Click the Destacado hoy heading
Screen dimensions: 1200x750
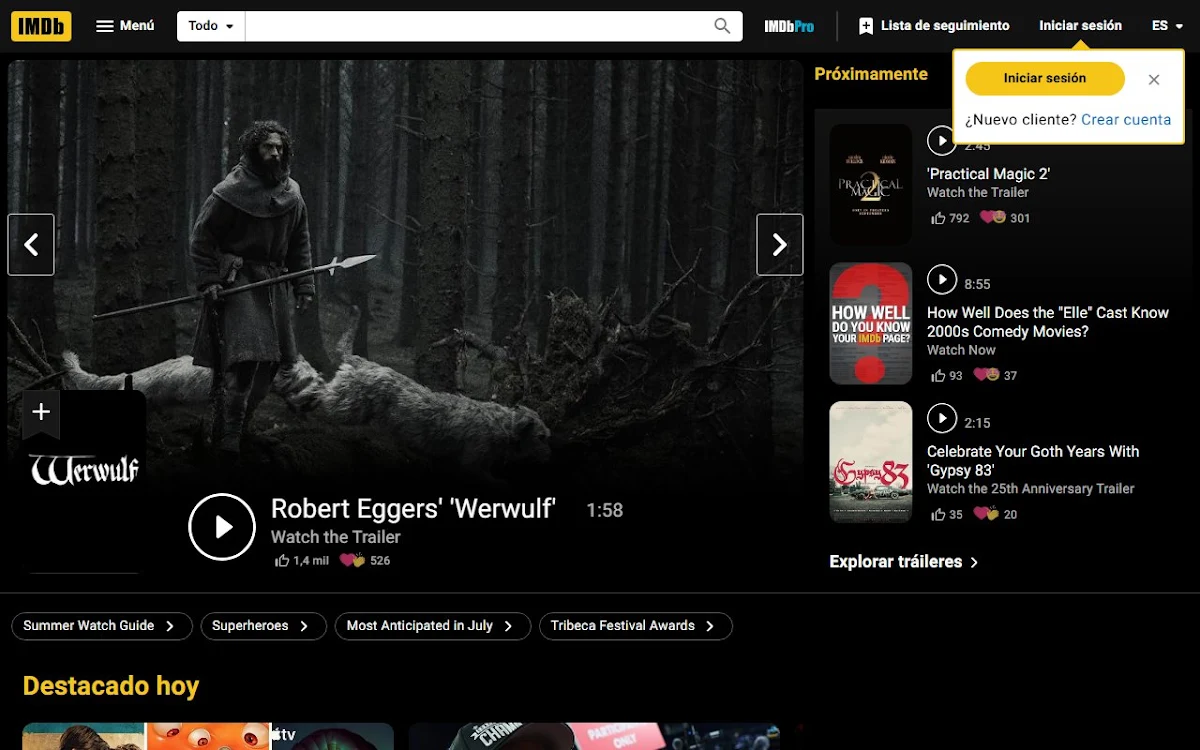coord(111,686)
